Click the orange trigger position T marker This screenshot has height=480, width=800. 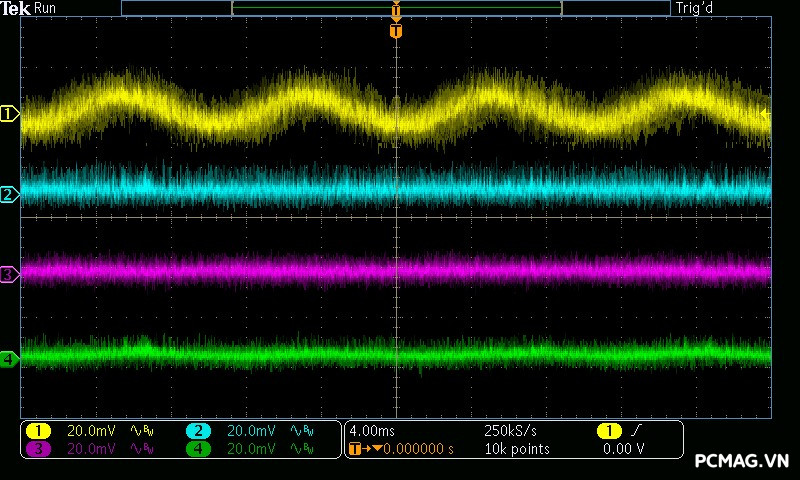click(396, 31)
